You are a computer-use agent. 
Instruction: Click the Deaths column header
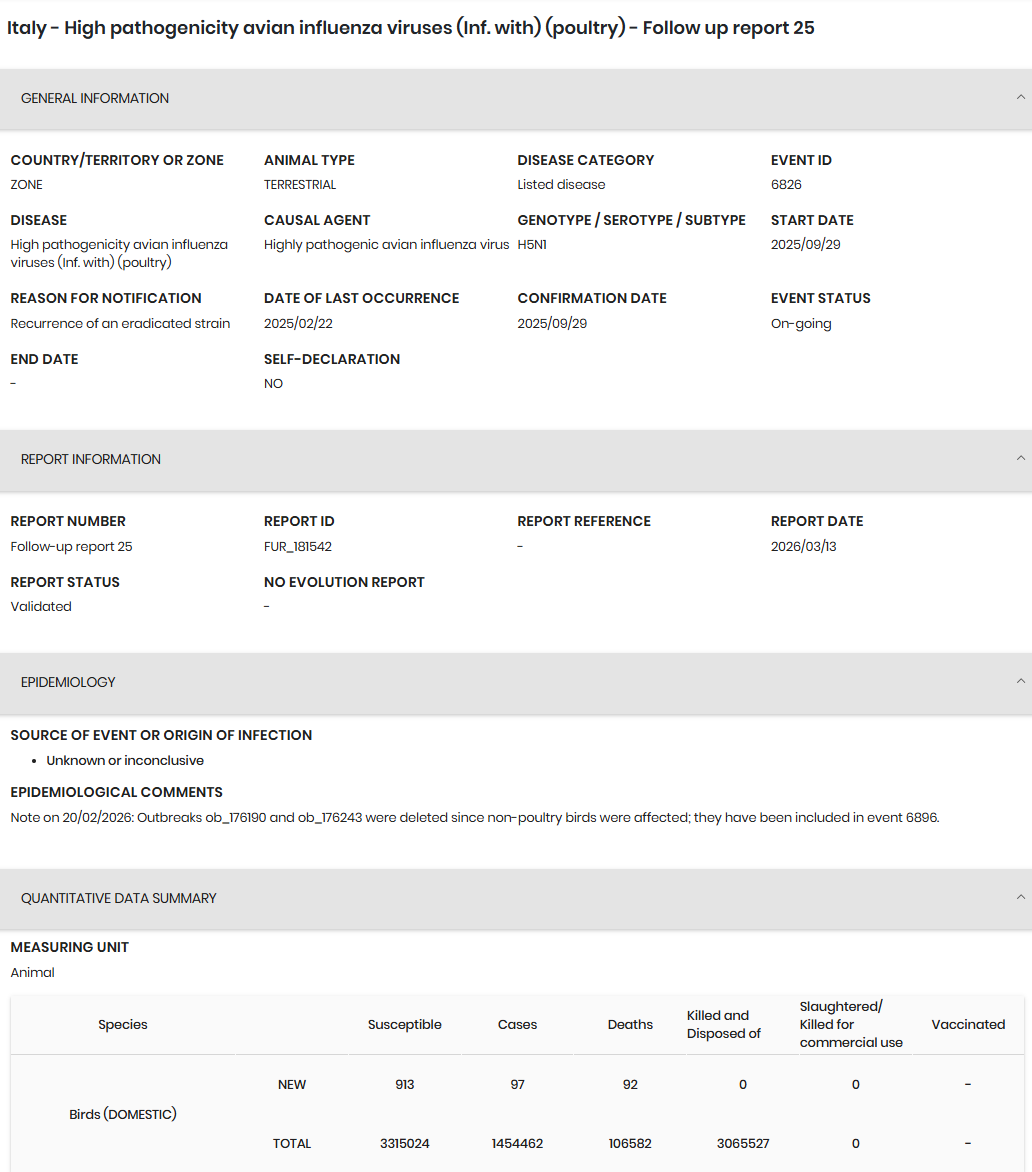coord(630,1024)
